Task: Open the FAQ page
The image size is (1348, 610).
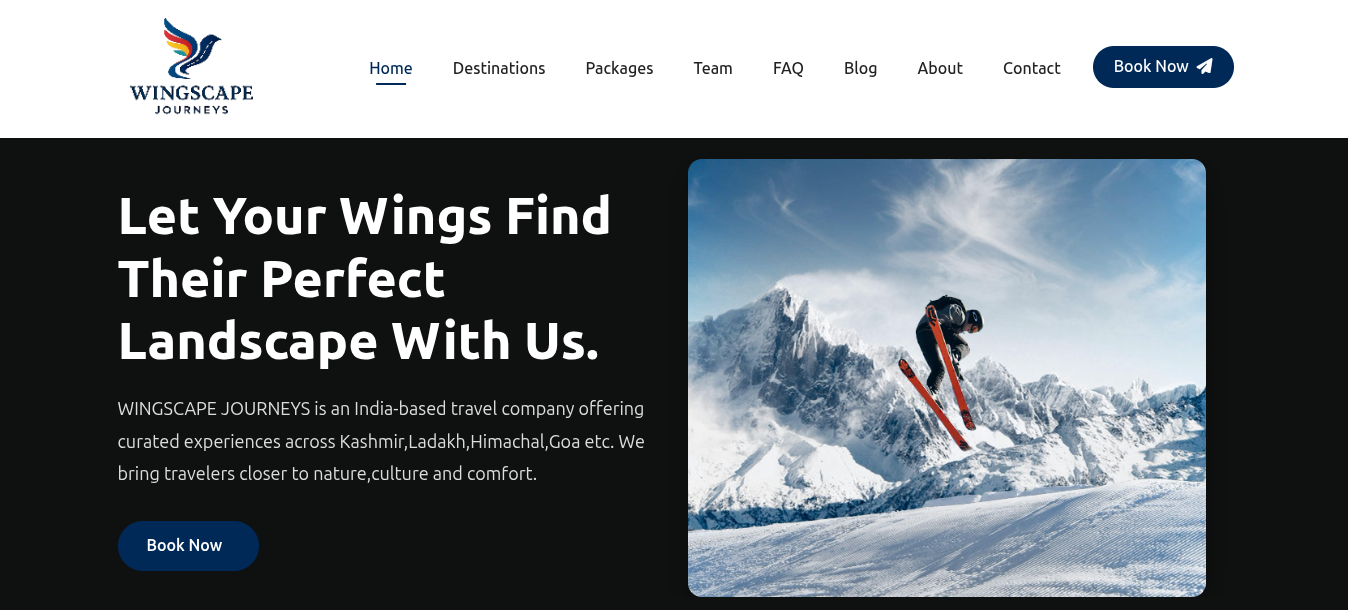Action: [x=788, y=68]
